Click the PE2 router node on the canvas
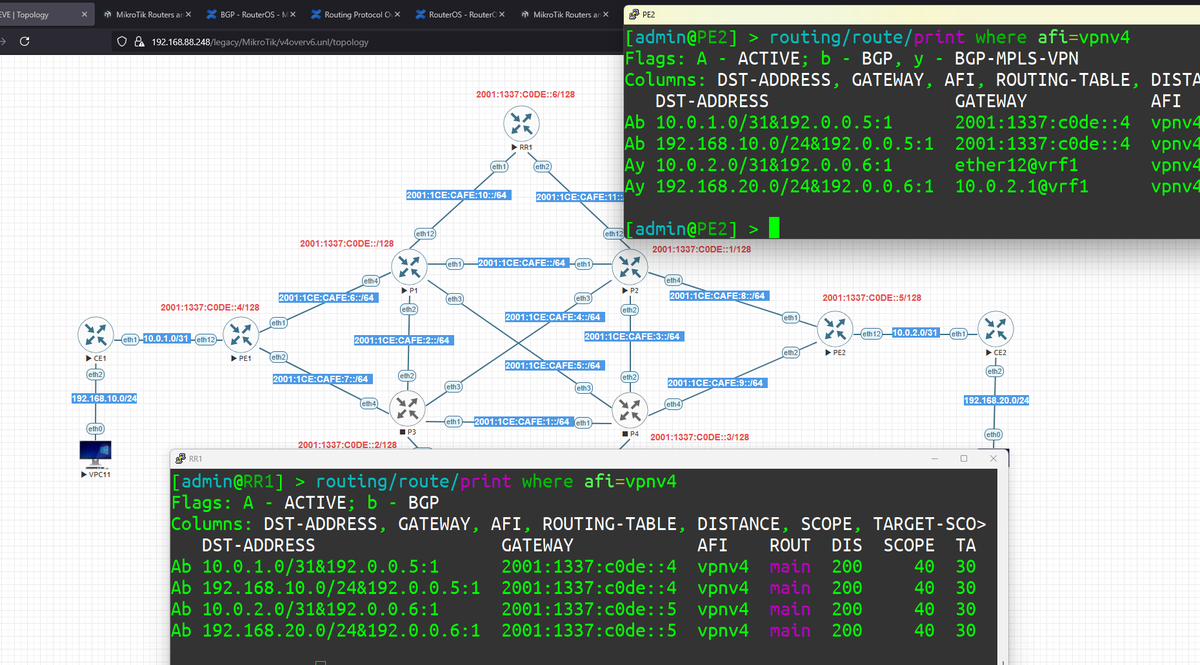 834,328
